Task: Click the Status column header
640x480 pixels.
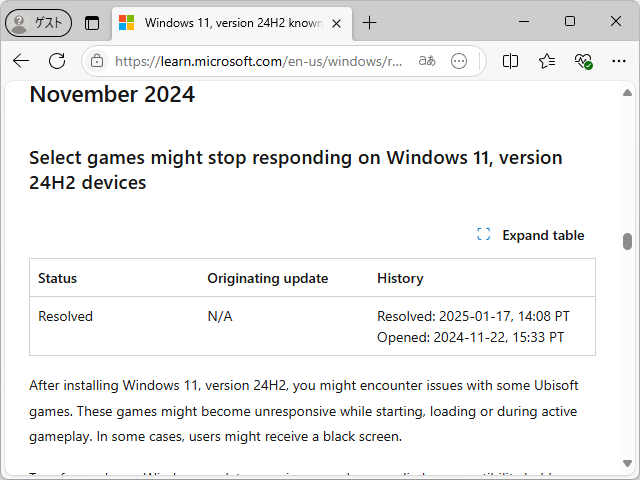Action: [58, 278]
